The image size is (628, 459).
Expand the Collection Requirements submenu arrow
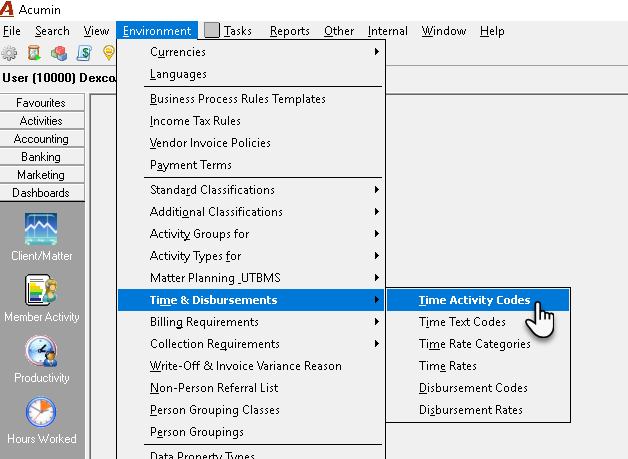[x=376, y=344]
